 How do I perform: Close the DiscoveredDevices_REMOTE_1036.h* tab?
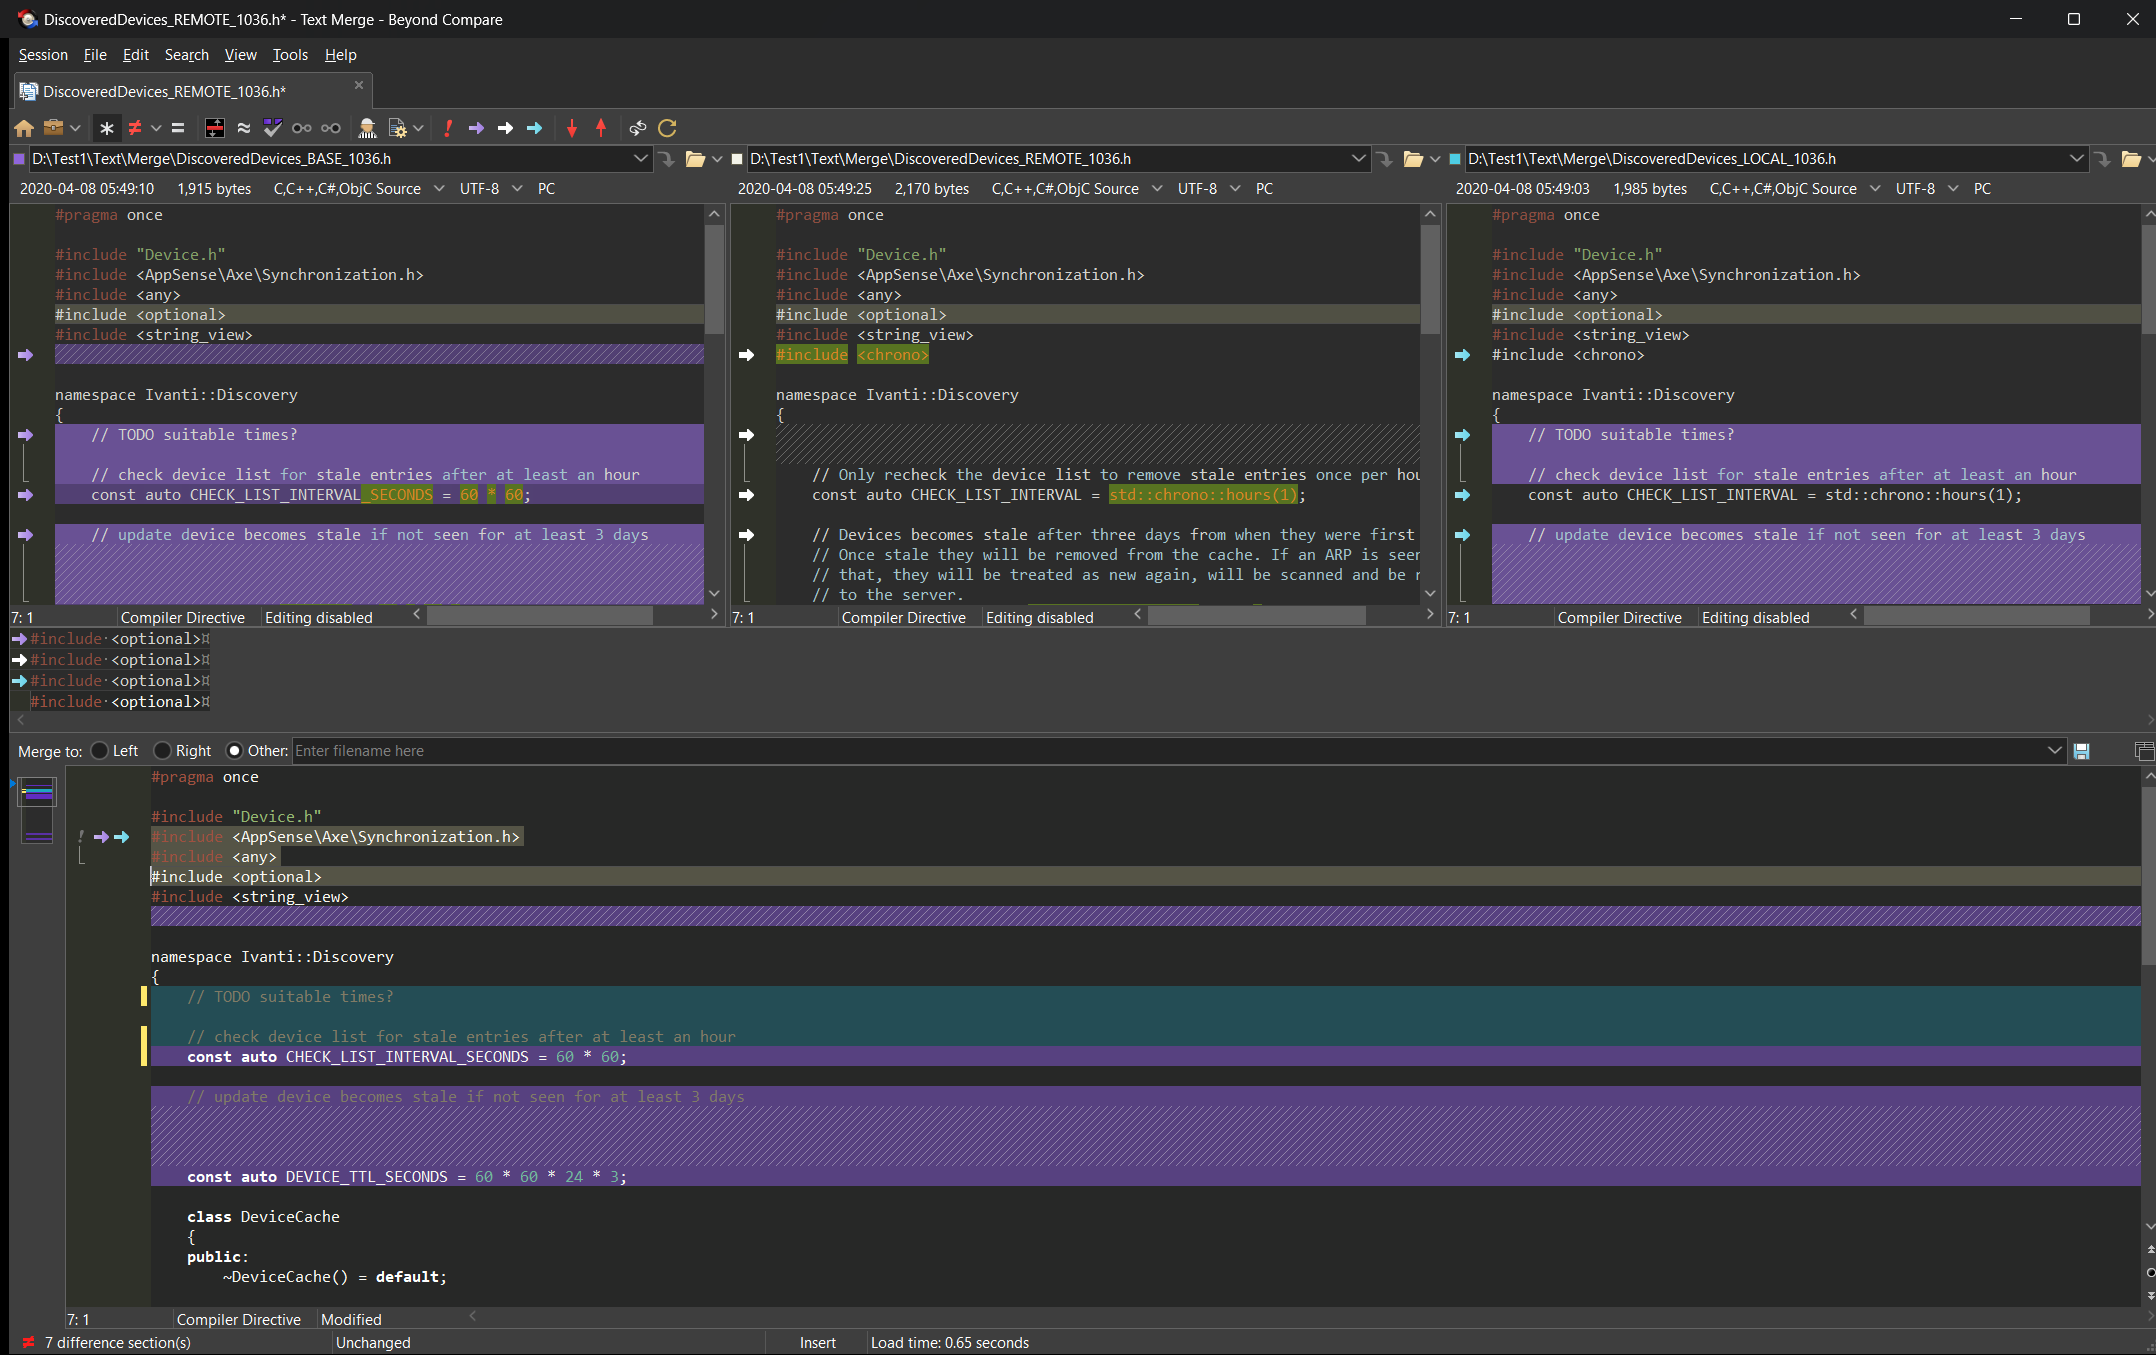[359, 86]
